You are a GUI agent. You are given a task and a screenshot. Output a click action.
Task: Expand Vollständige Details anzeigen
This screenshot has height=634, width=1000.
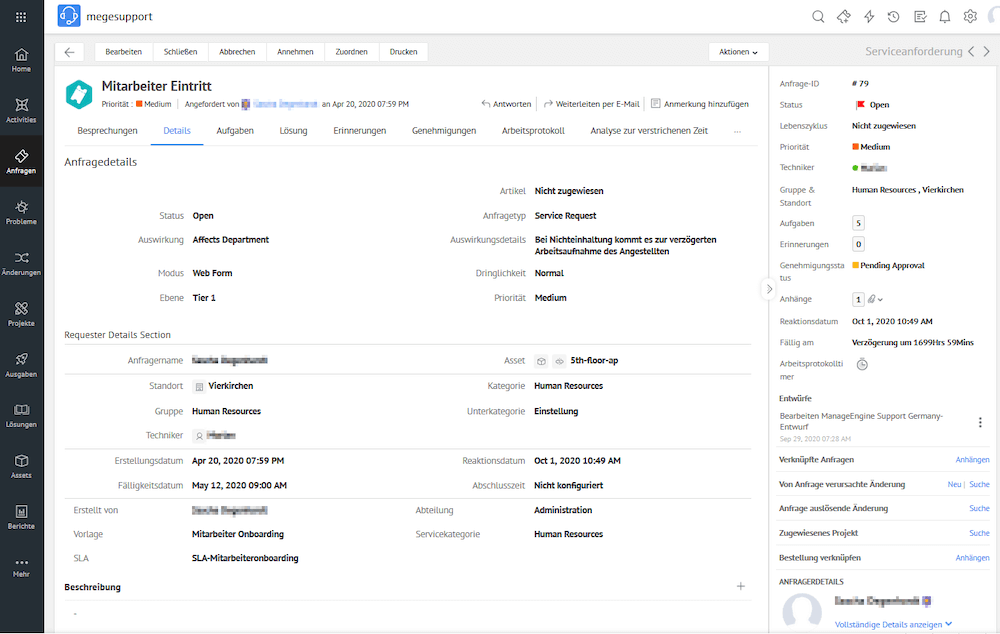pyautogui.click(x=893, y=624)
